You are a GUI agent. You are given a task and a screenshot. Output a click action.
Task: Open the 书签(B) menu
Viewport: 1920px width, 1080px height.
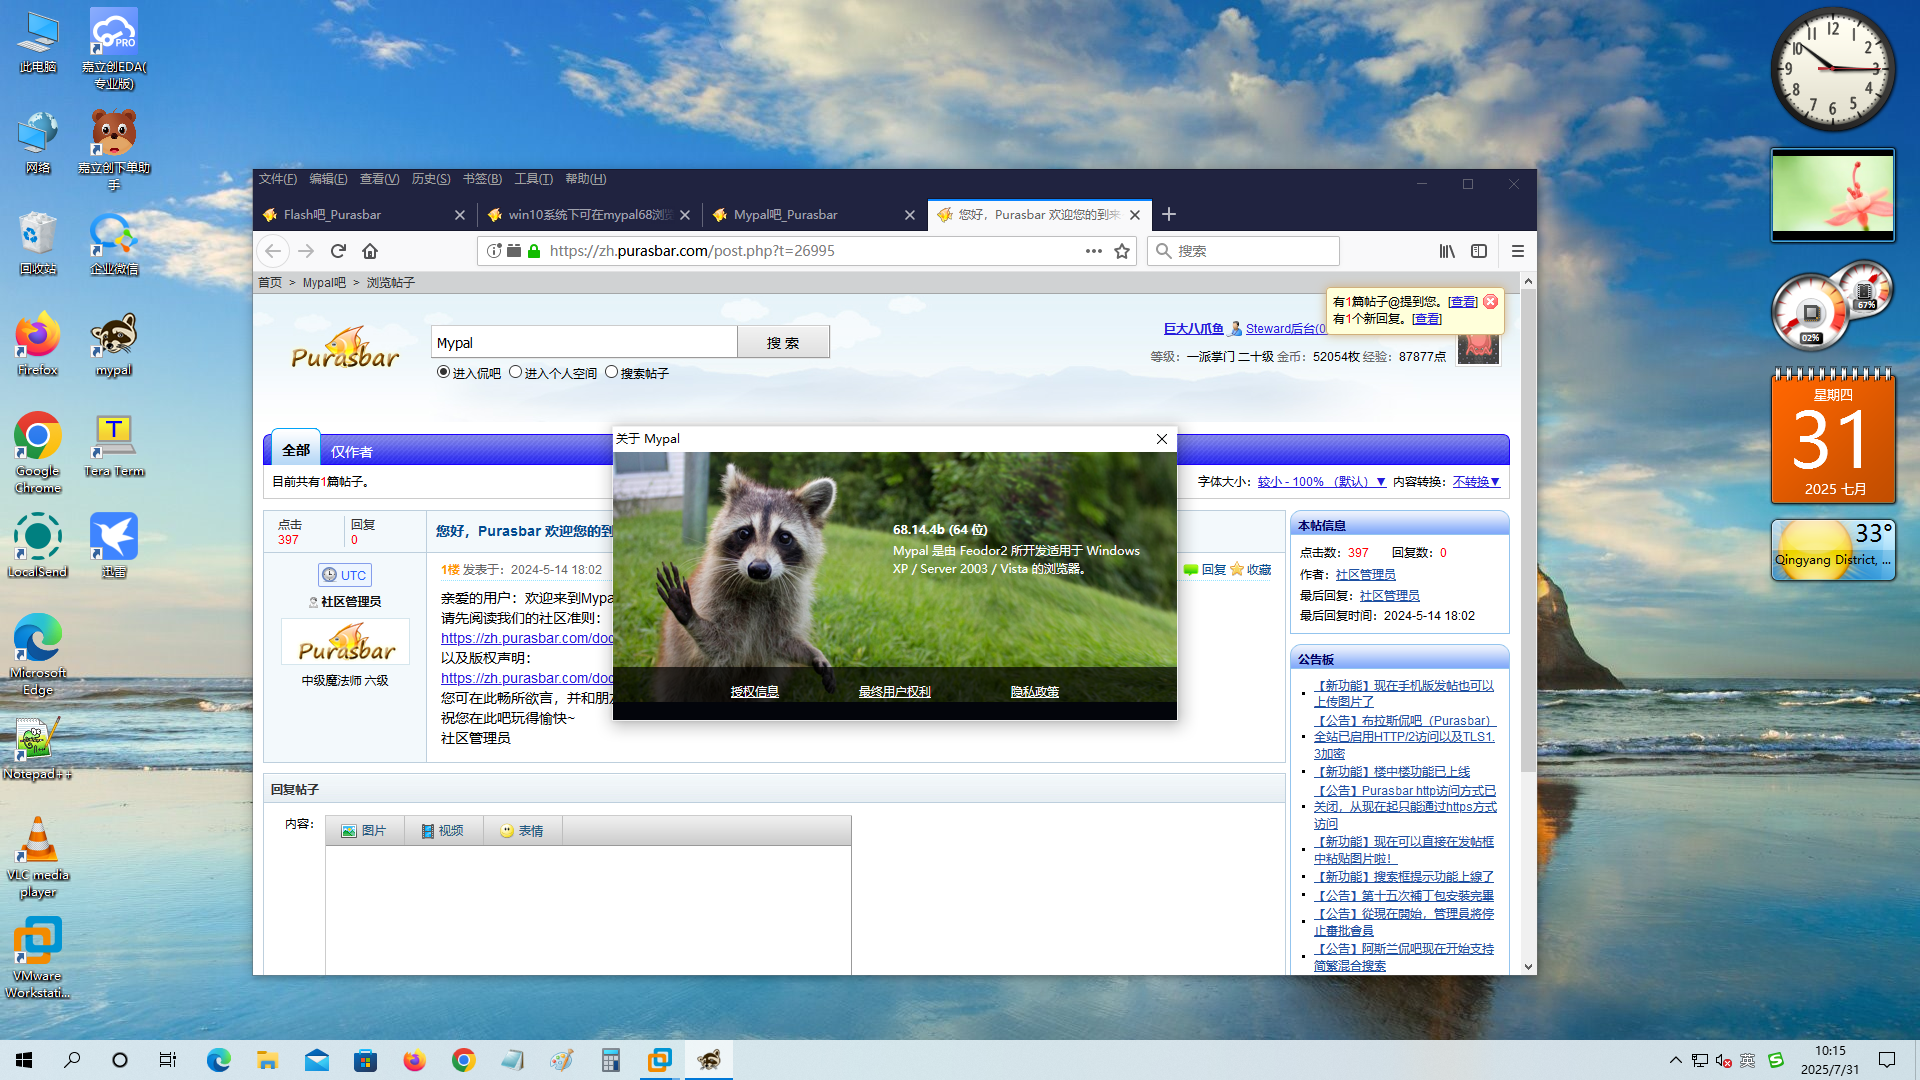[482, 179]
